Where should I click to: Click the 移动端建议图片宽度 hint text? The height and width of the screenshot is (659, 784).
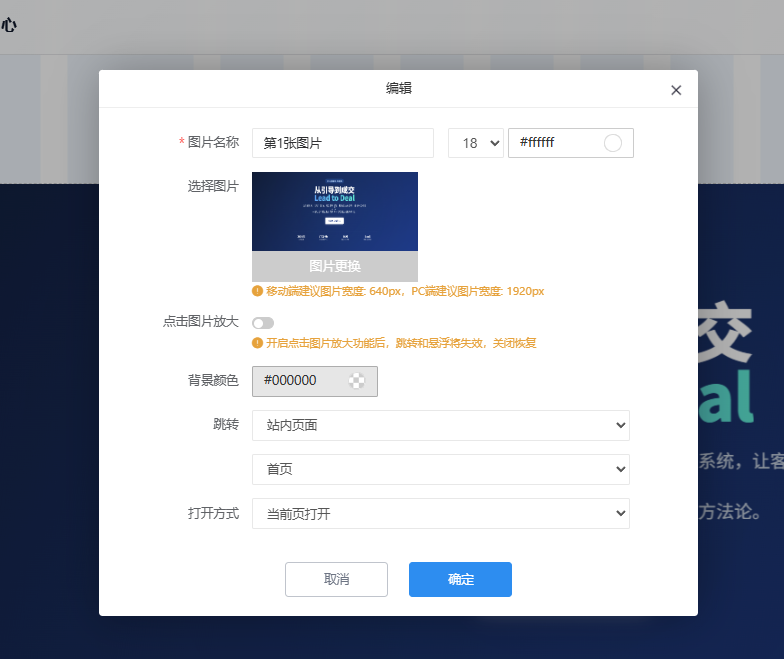tap(405, 291)
